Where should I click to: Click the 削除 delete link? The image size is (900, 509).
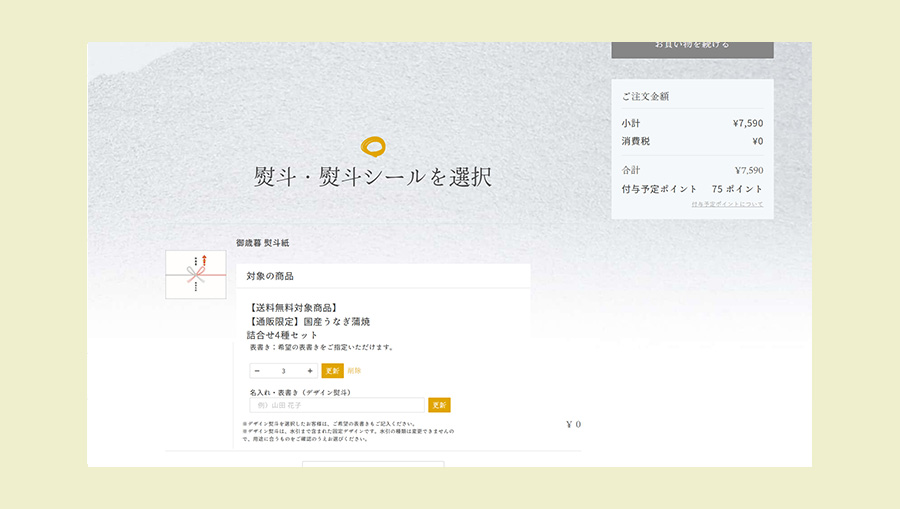click(354, 371)
